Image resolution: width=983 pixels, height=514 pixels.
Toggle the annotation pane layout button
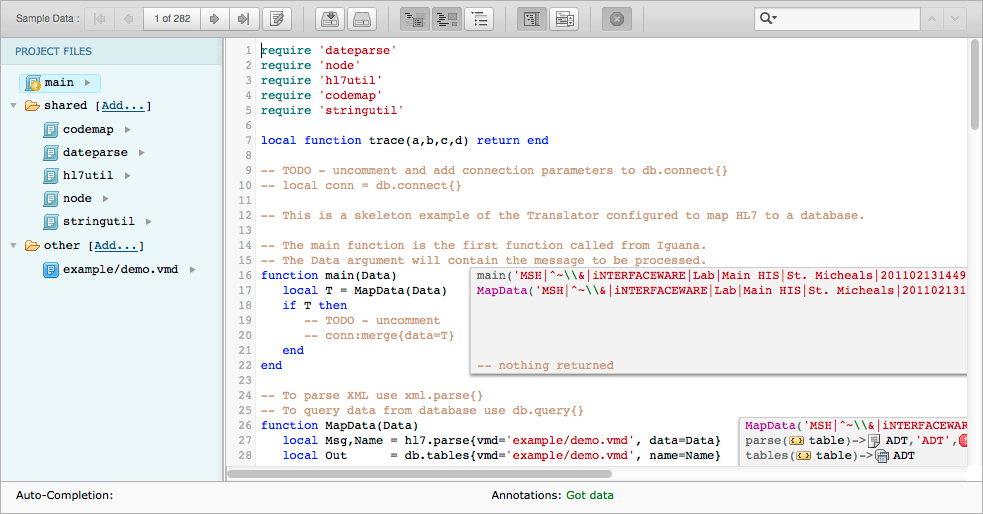pos(532,19)
